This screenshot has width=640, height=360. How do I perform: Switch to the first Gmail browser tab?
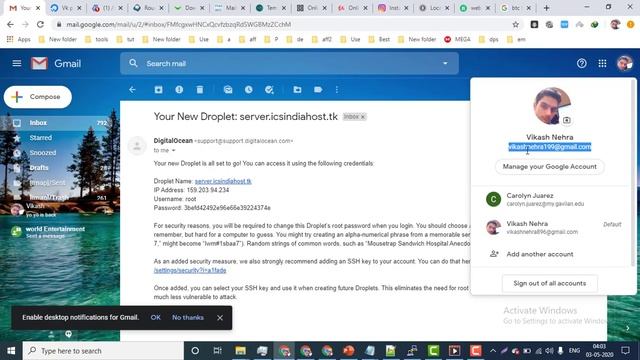pyautogui.click(x=24, y=8)
